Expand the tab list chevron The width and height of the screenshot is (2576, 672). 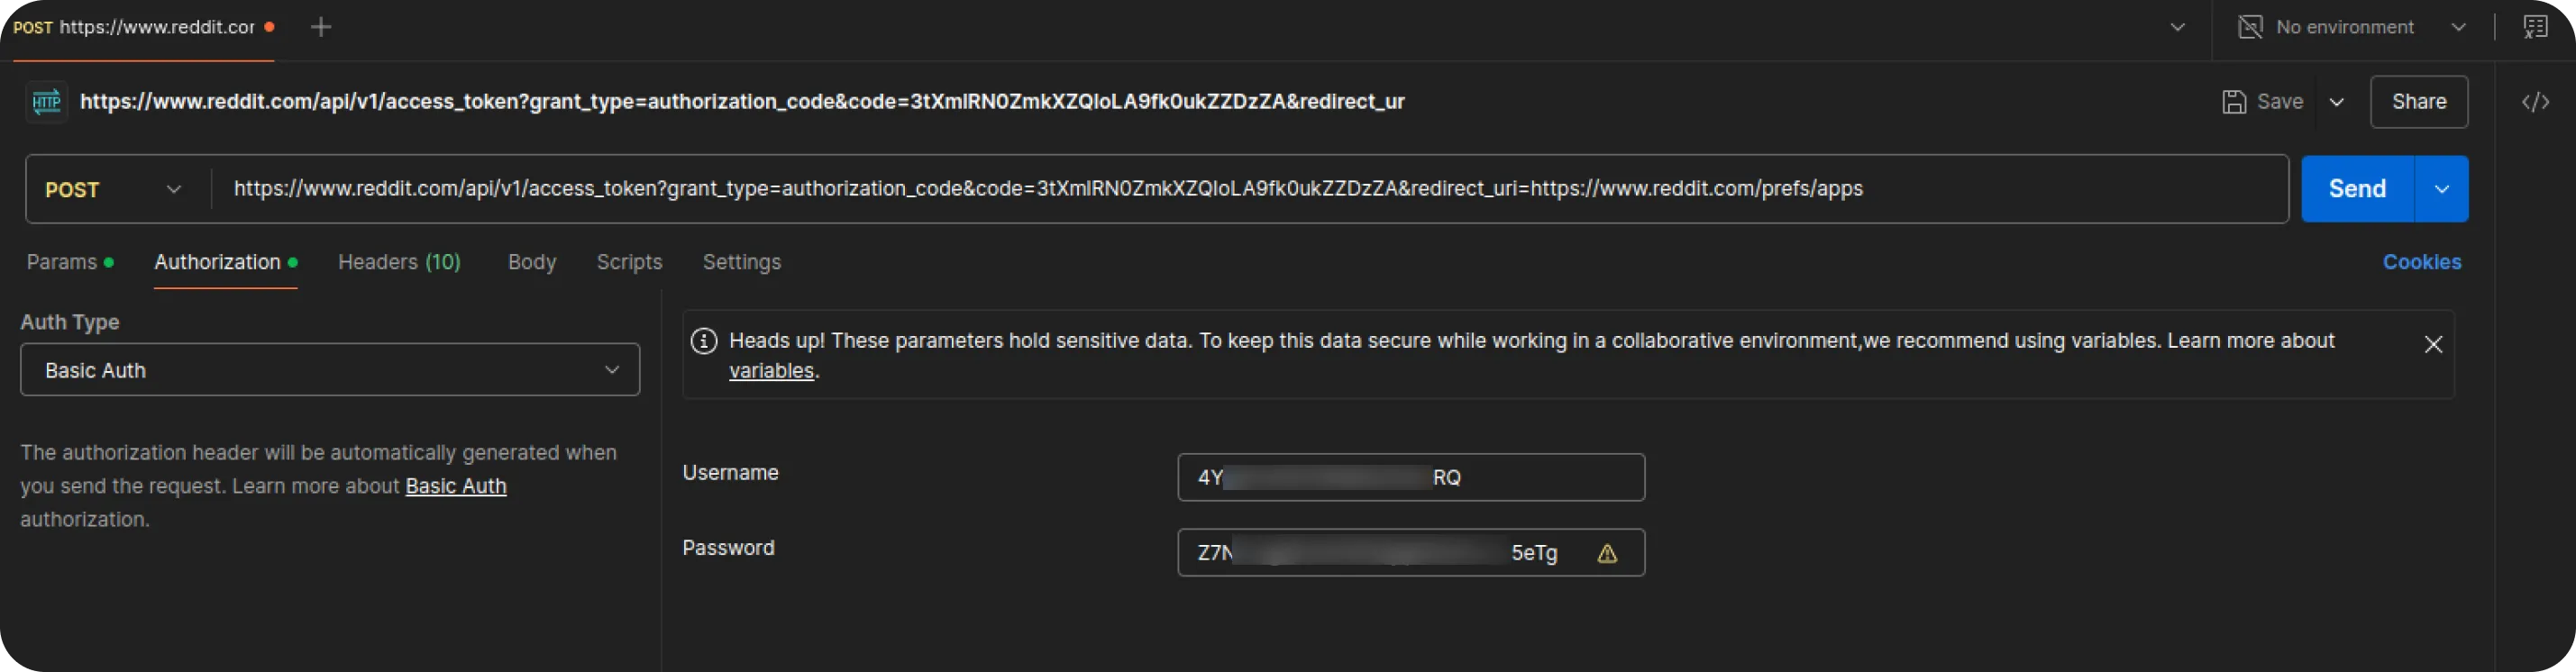2177,27
